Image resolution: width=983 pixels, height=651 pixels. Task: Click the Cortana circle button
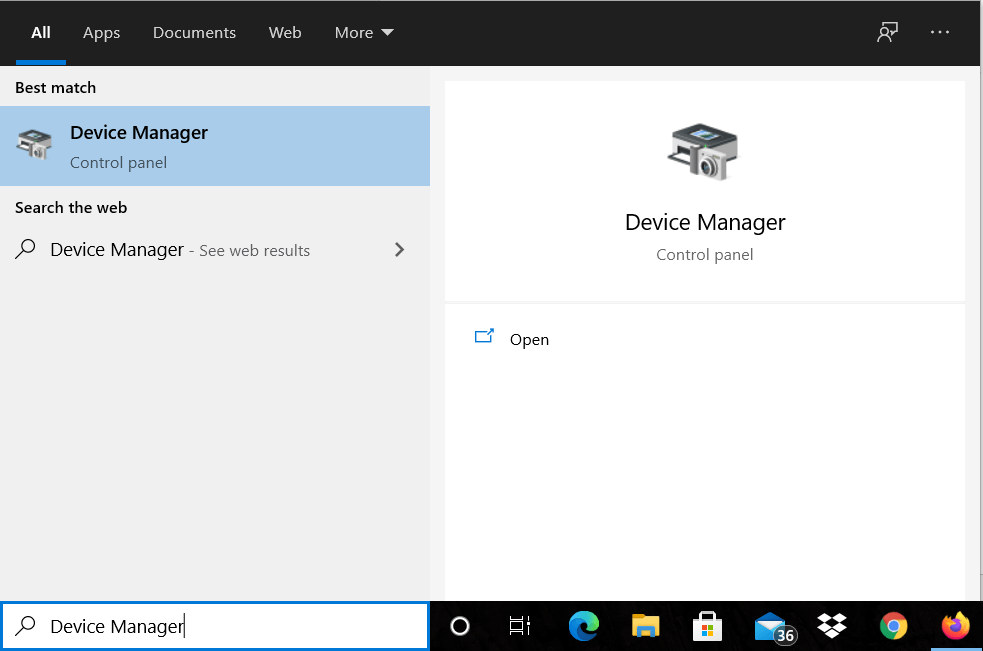(459, 626)
